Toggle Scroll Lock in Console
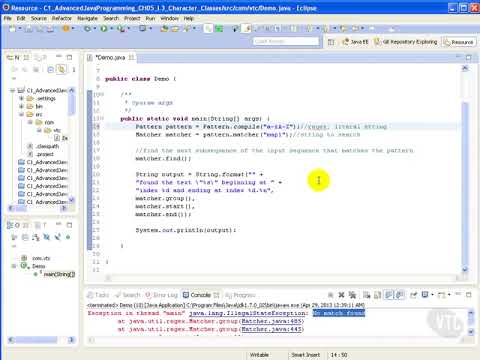This screenshot has height=360, width=480. pyautogui.click(x=377, y=295)
